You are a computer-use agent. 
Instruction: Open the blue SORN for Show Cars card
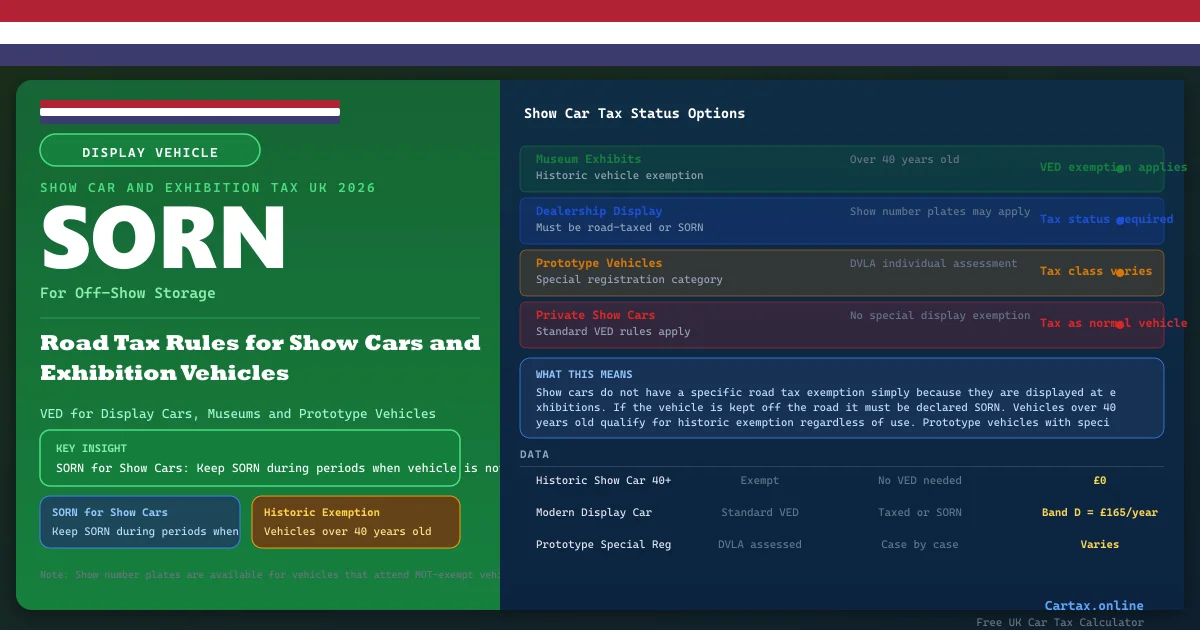pos(140,522)
